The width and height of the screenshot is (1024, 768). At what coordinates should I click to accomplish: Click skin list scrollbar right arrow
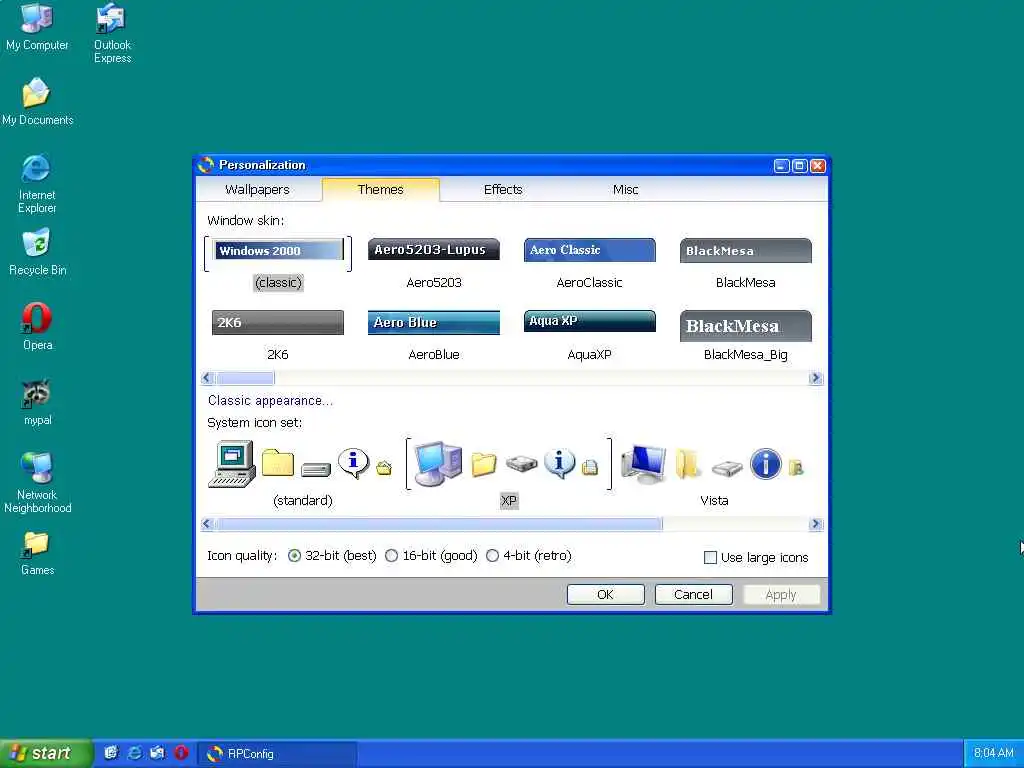coord(815,378)
